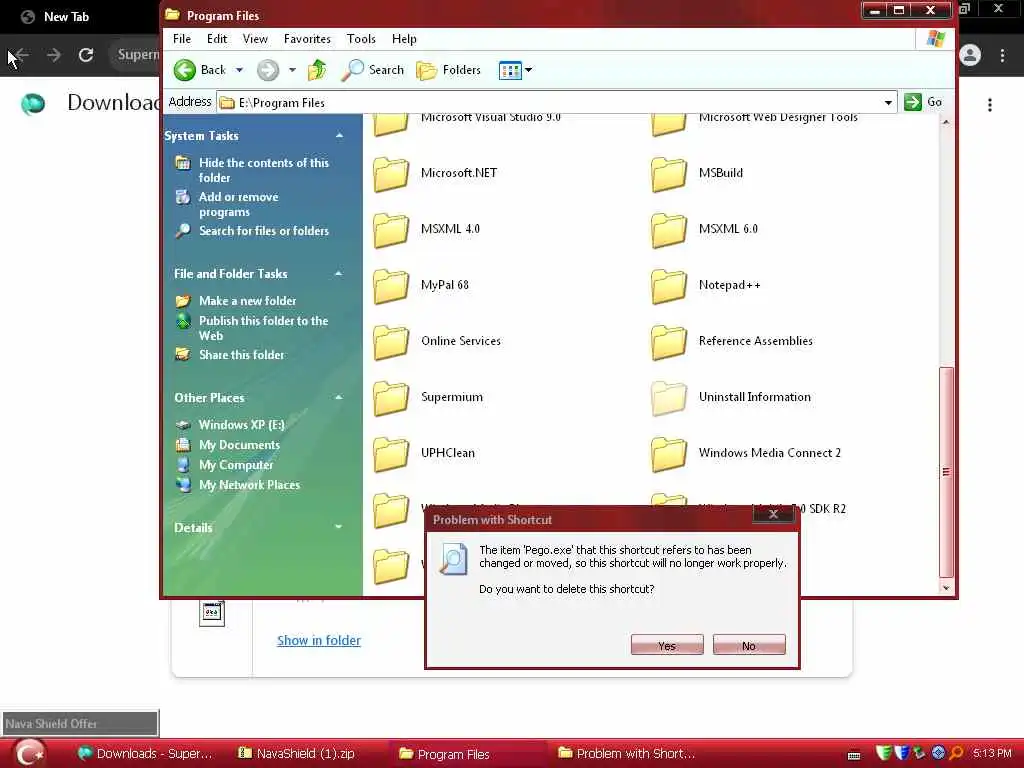The image size is (1024, 768).
Task: Select the MSXML 6.0 folder icon
Action: (669, 230)
